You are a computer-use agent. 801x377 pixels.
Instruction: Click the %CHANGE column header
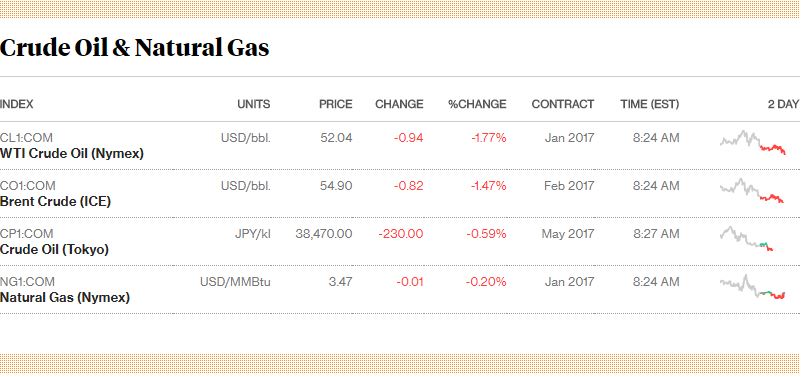coord(477,104)
